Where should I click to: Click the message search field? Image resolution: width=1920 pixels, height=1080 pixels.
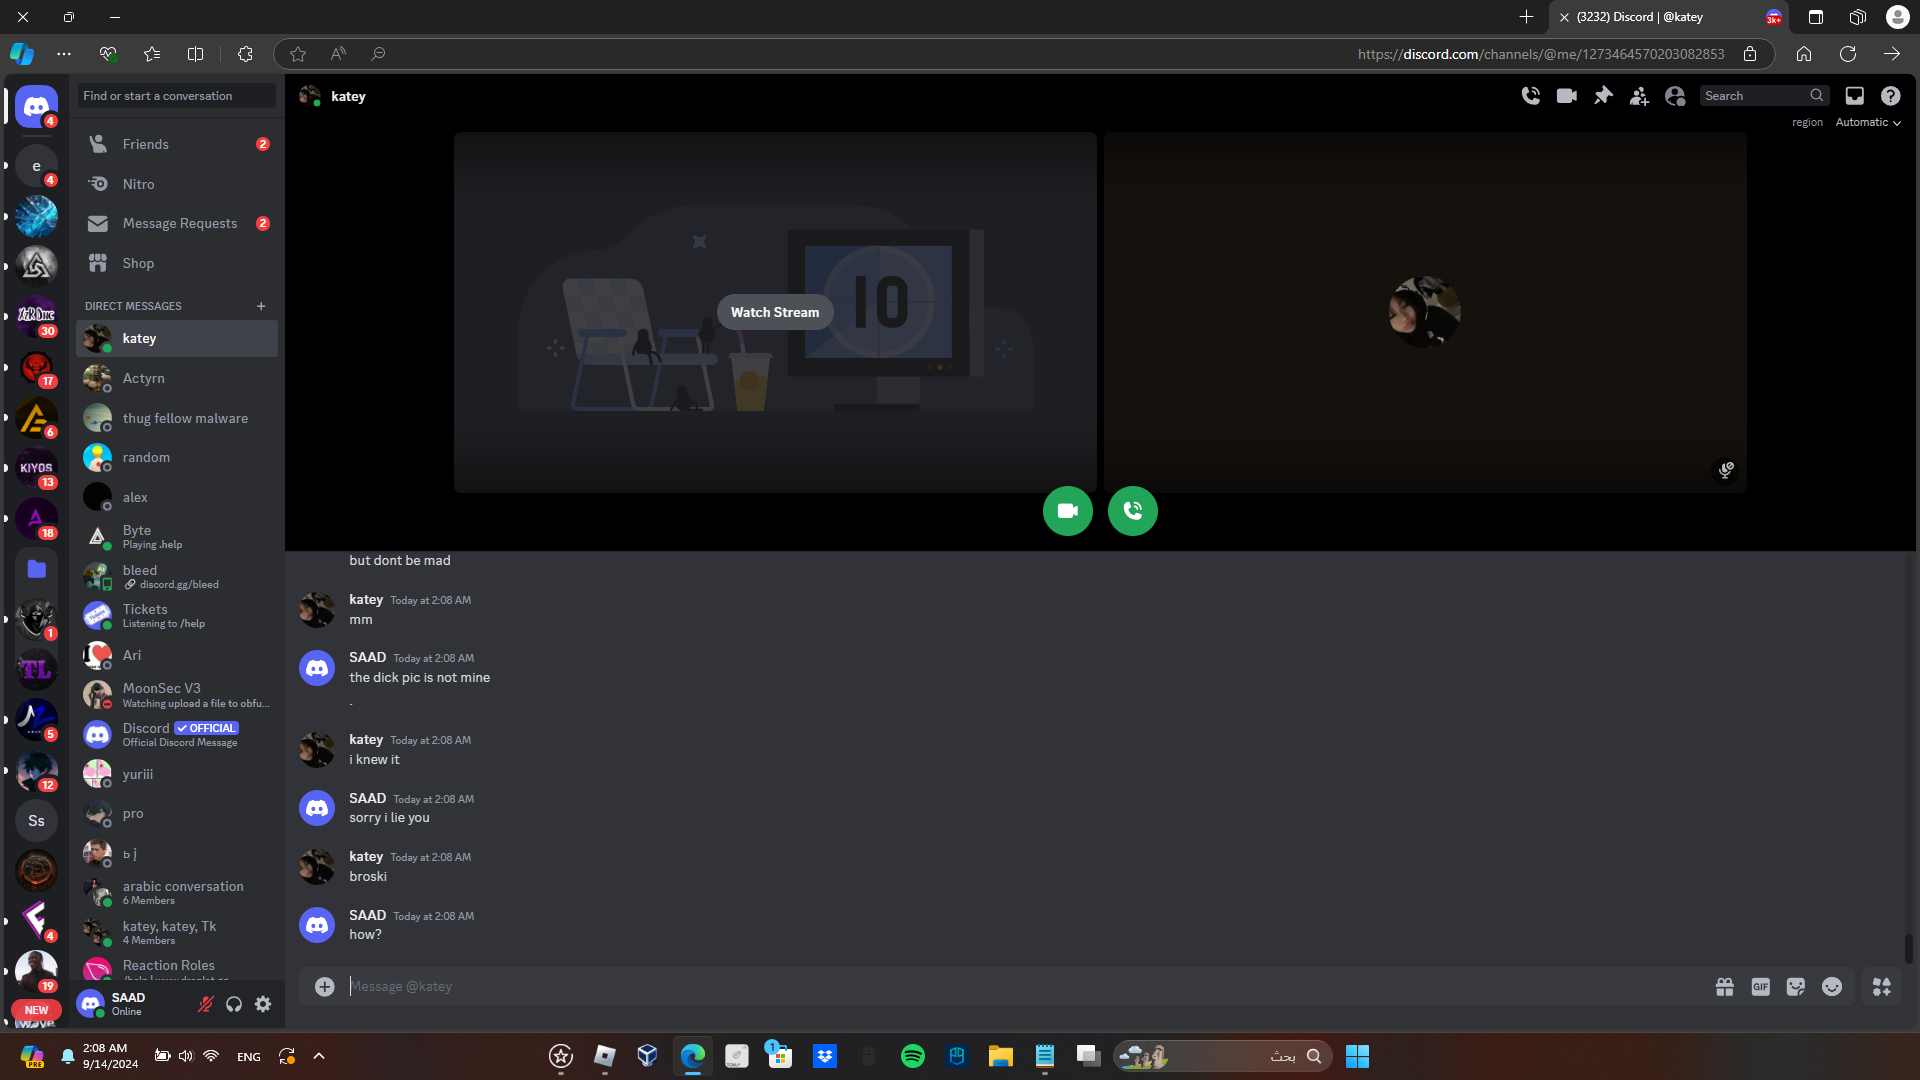click(1764, 96)
